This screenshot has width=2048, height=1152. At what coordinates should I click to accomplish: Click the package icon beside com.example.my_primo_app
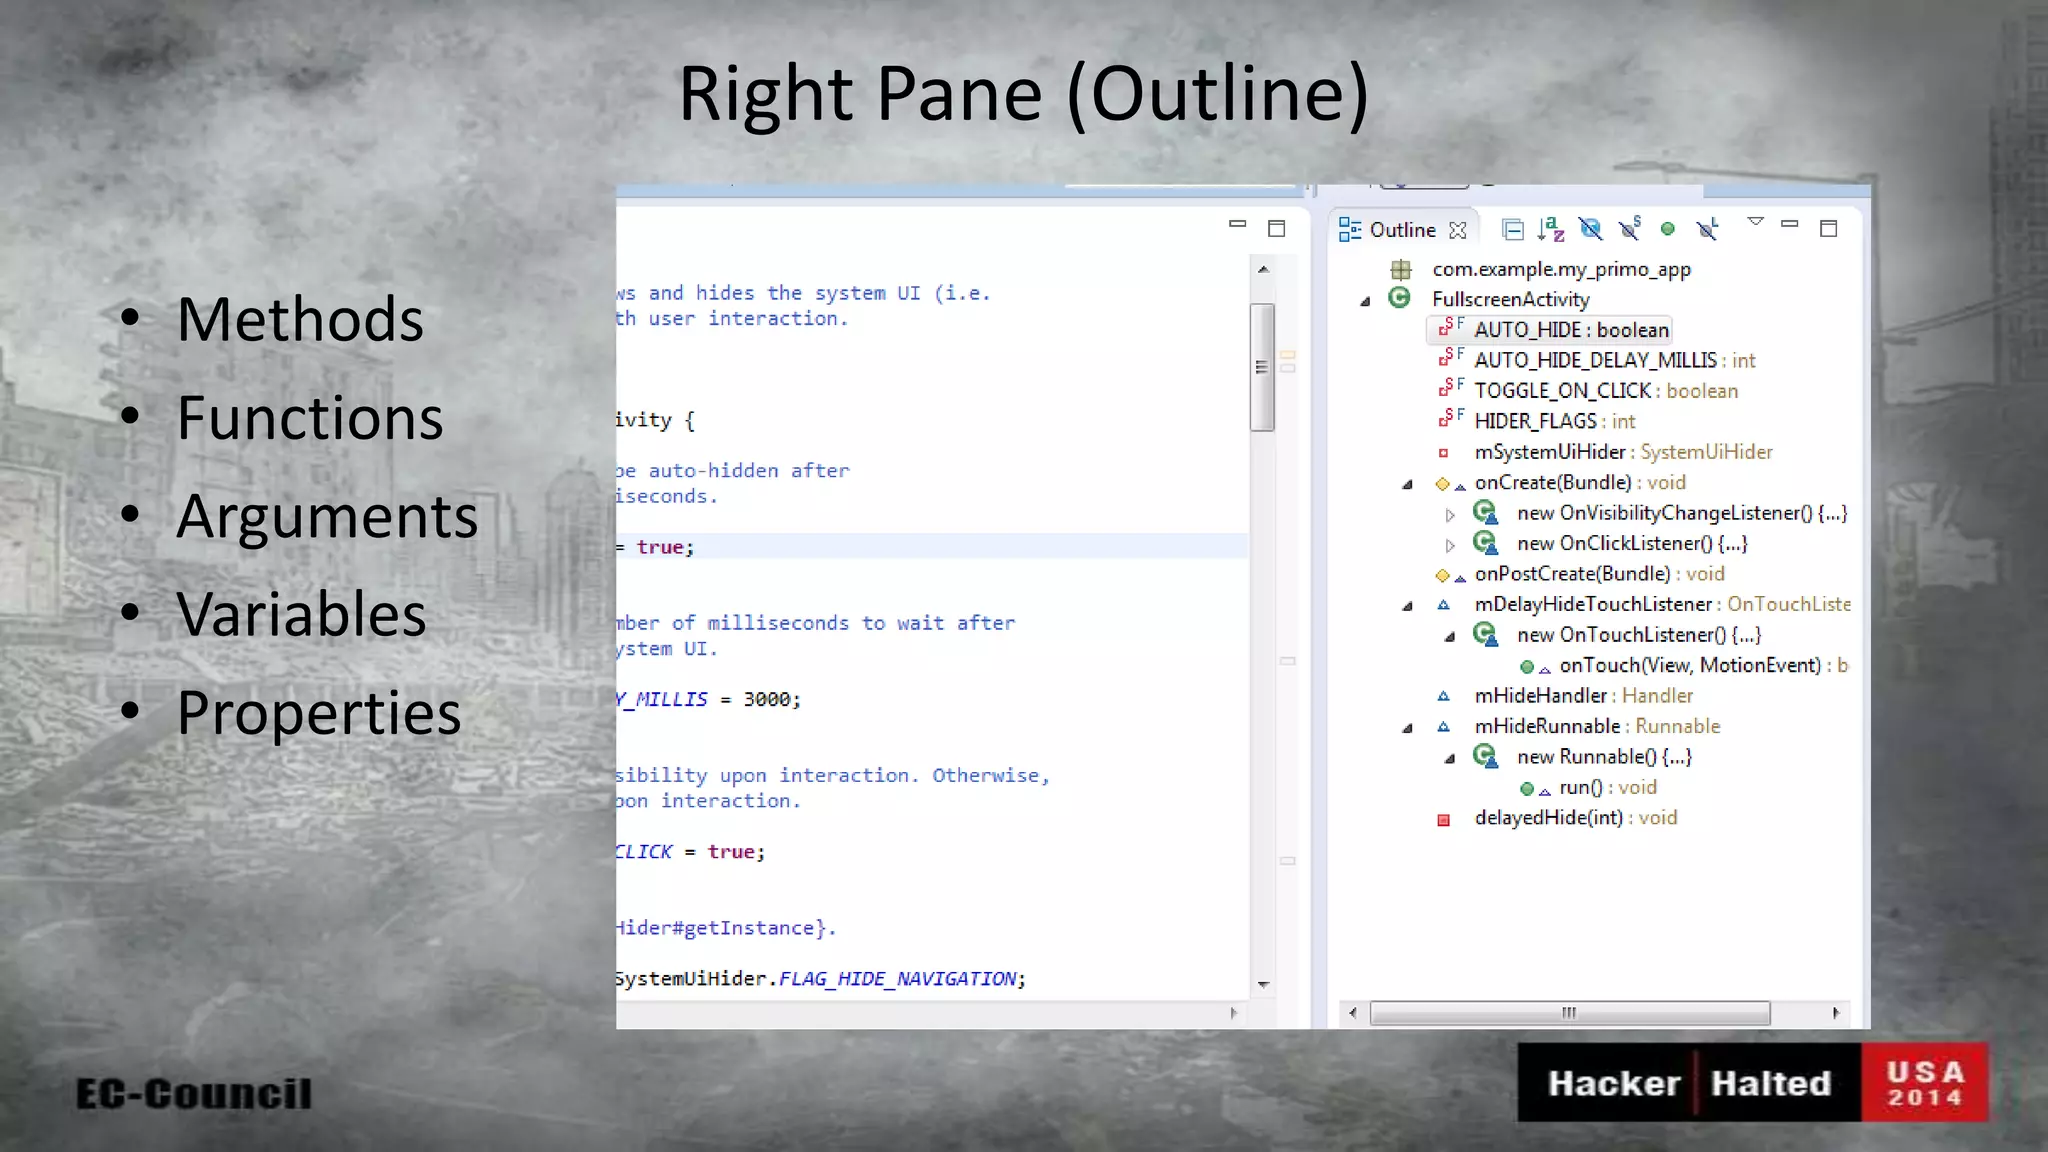point(1401,269)
